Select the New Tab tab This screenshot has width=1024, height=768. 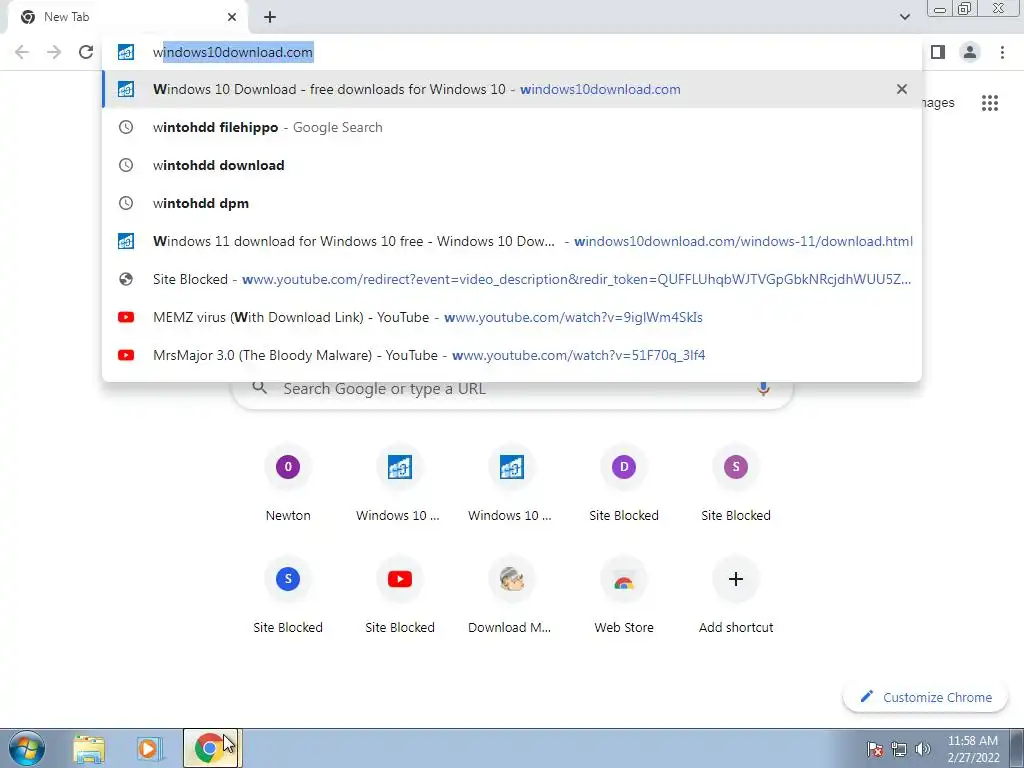click(x=127, y=17)
